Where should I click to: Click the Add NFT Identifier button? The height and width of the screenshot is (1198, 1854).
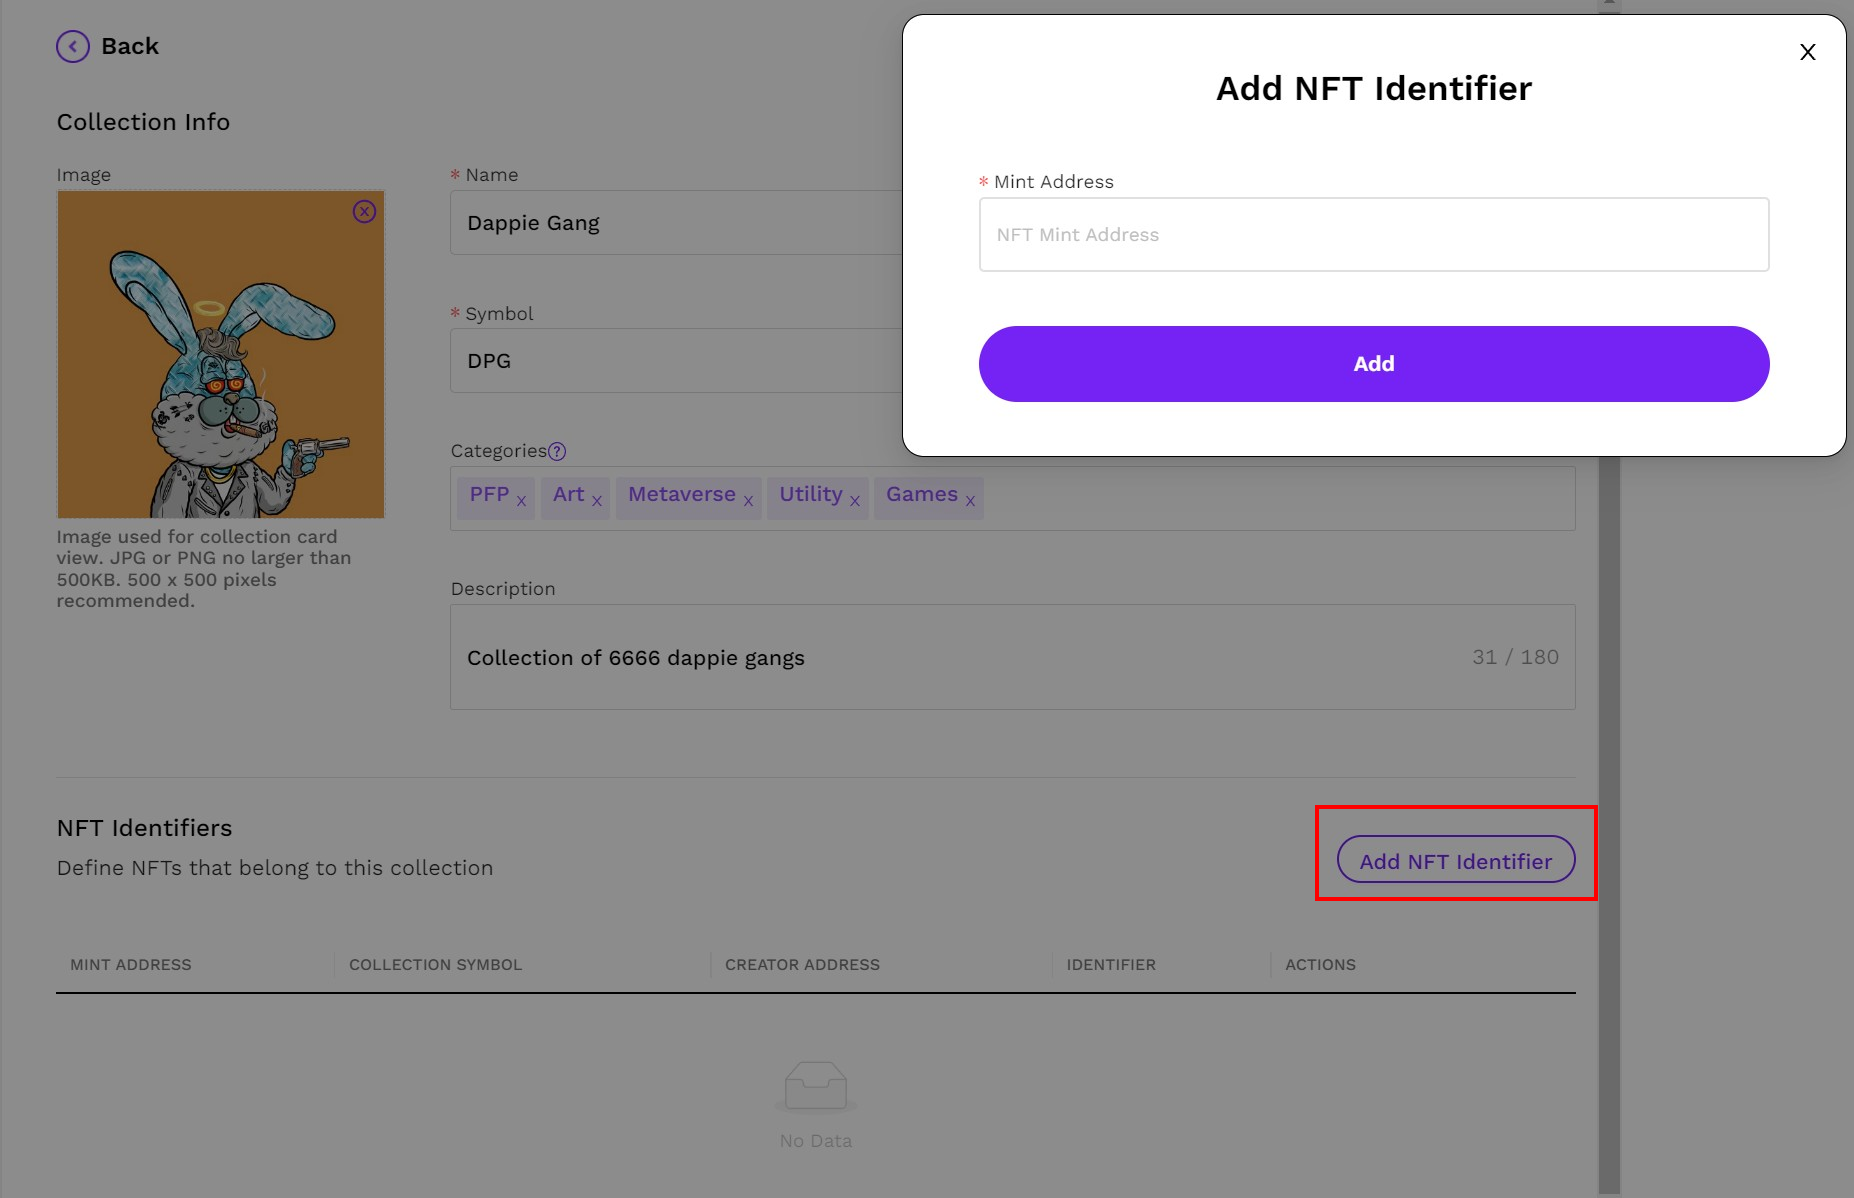click(1455, 860)
